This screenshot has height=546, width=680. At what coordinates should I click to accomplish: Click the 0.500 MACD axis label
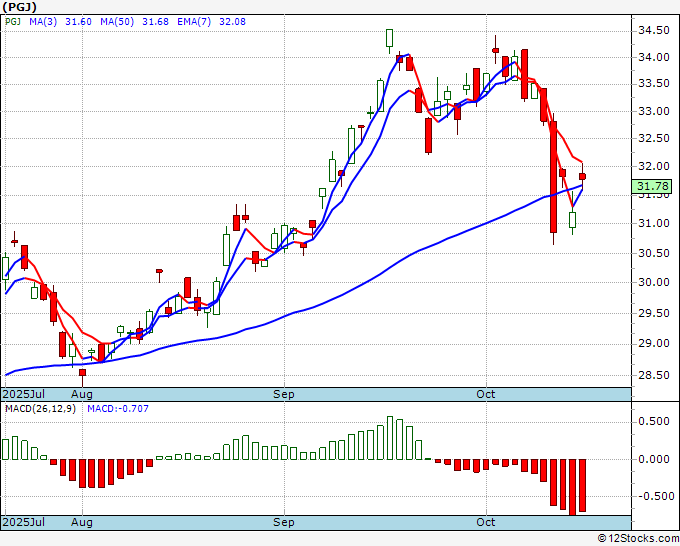point(654,422)
